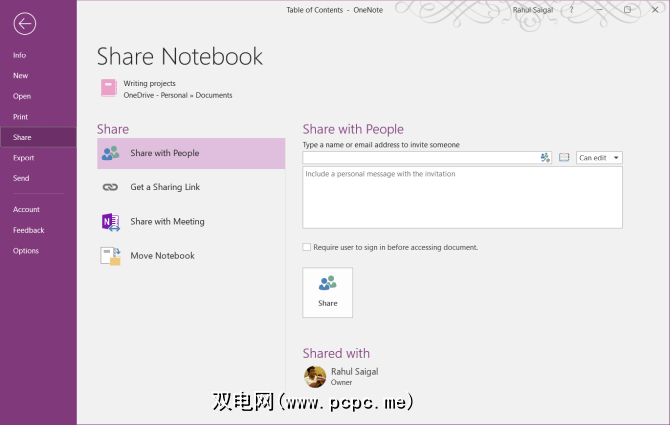The image size is (670, 425).
Task: Click the personal message text box
Action: [462, 197]
